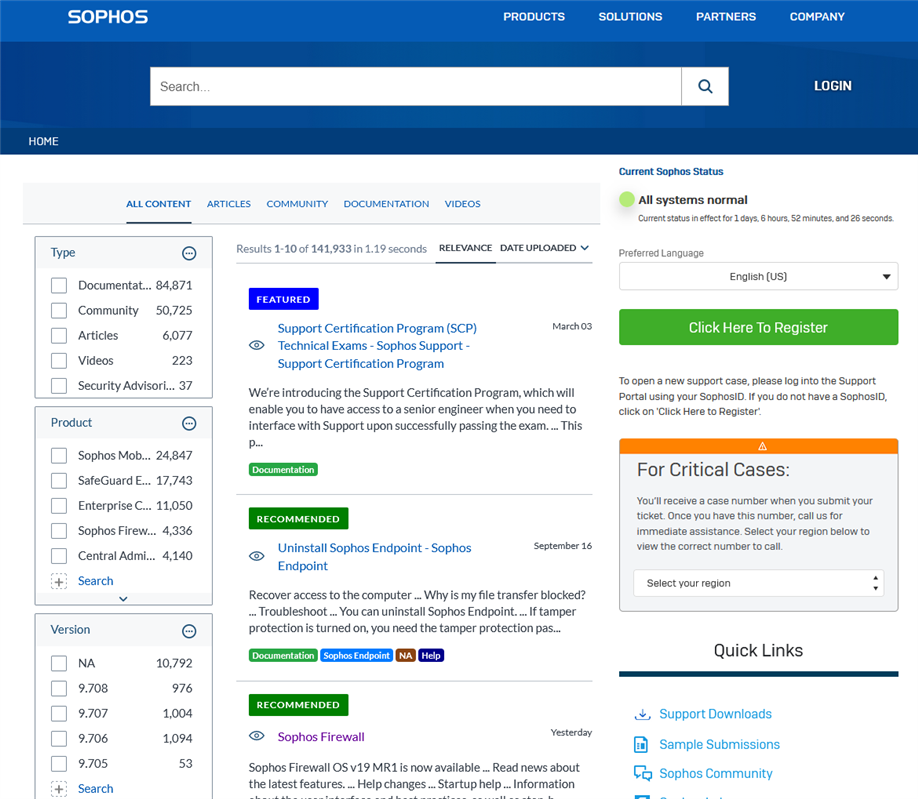Check the Articles type checkbox
This screenshot has width=918, height=799.
[59, 336]
